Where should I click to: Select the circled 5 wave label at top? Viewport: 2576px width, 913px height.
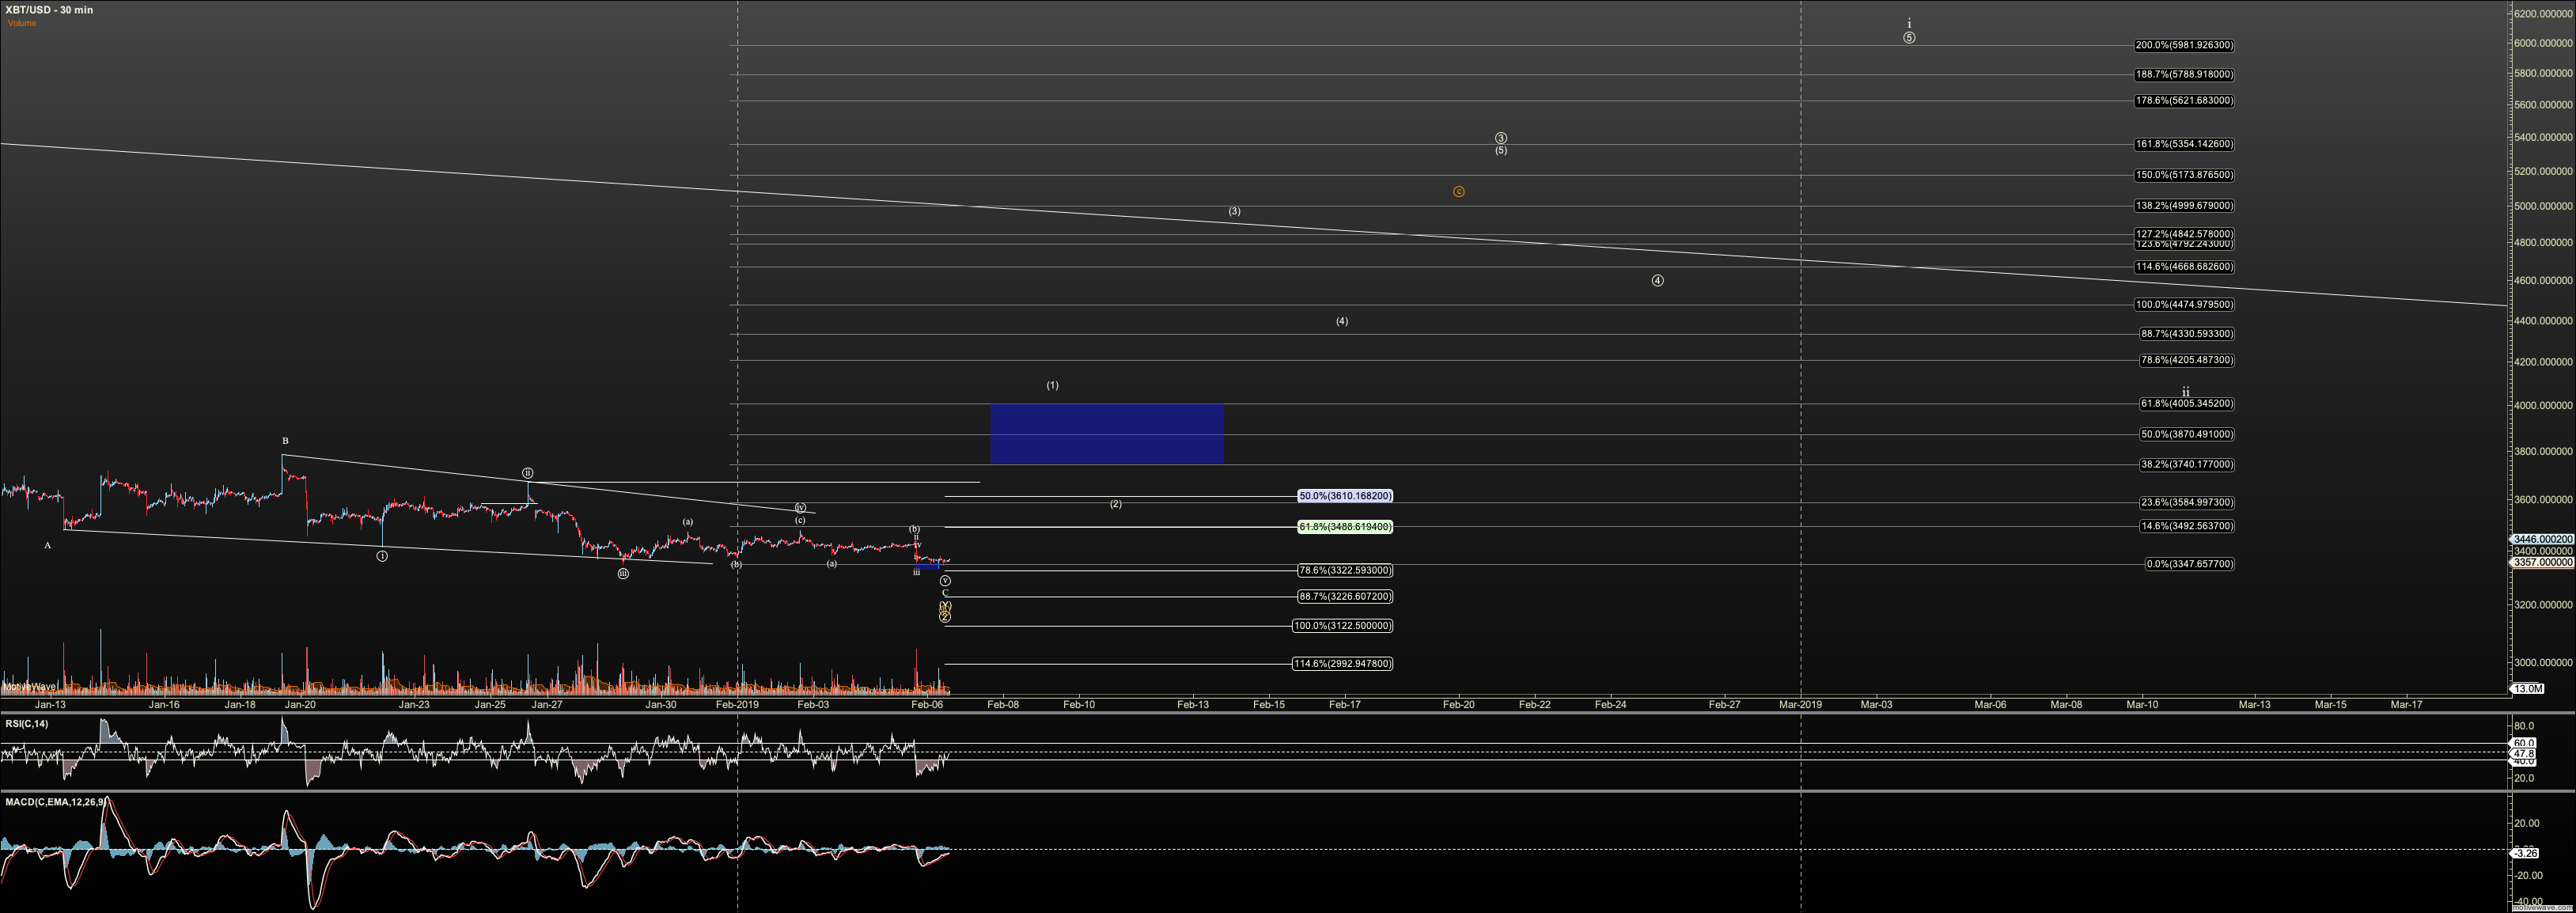tap(1909, 38)
